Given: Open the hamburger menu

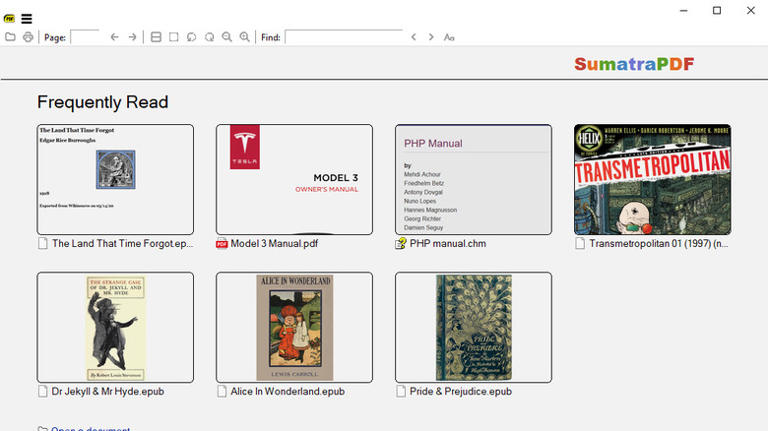Looking at the screenshot, I should pos(27,18).
